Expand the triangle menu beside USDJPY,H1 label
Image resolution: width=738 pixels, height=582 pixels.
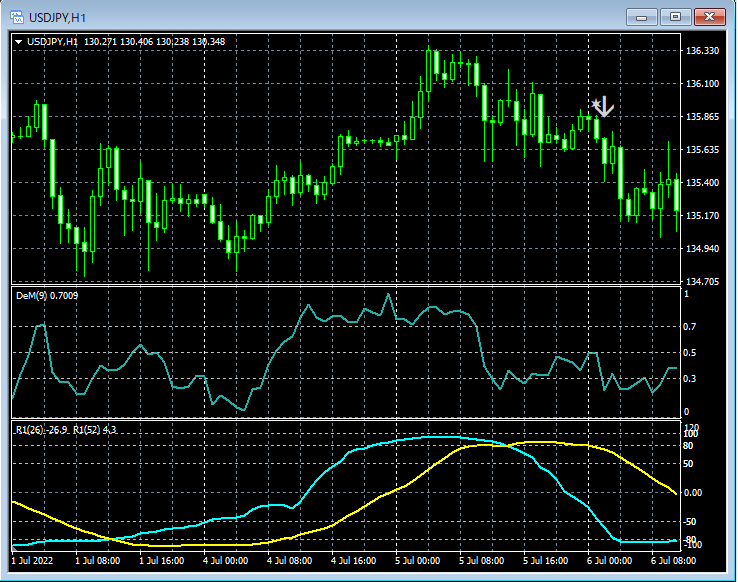(19, 42)
